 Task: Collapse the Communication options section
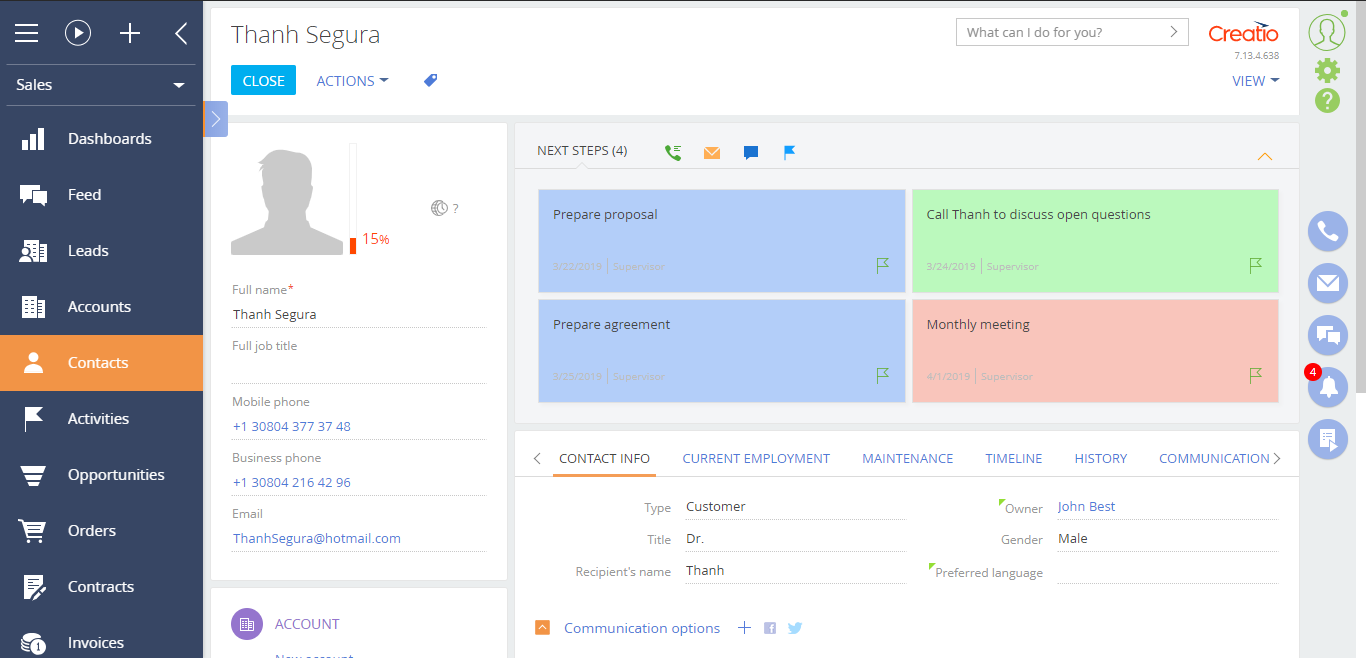click(542, 628)
